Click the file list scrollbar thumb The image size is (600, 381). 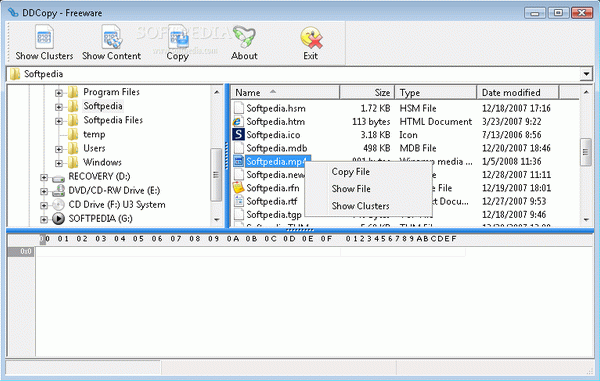point(586,152)
